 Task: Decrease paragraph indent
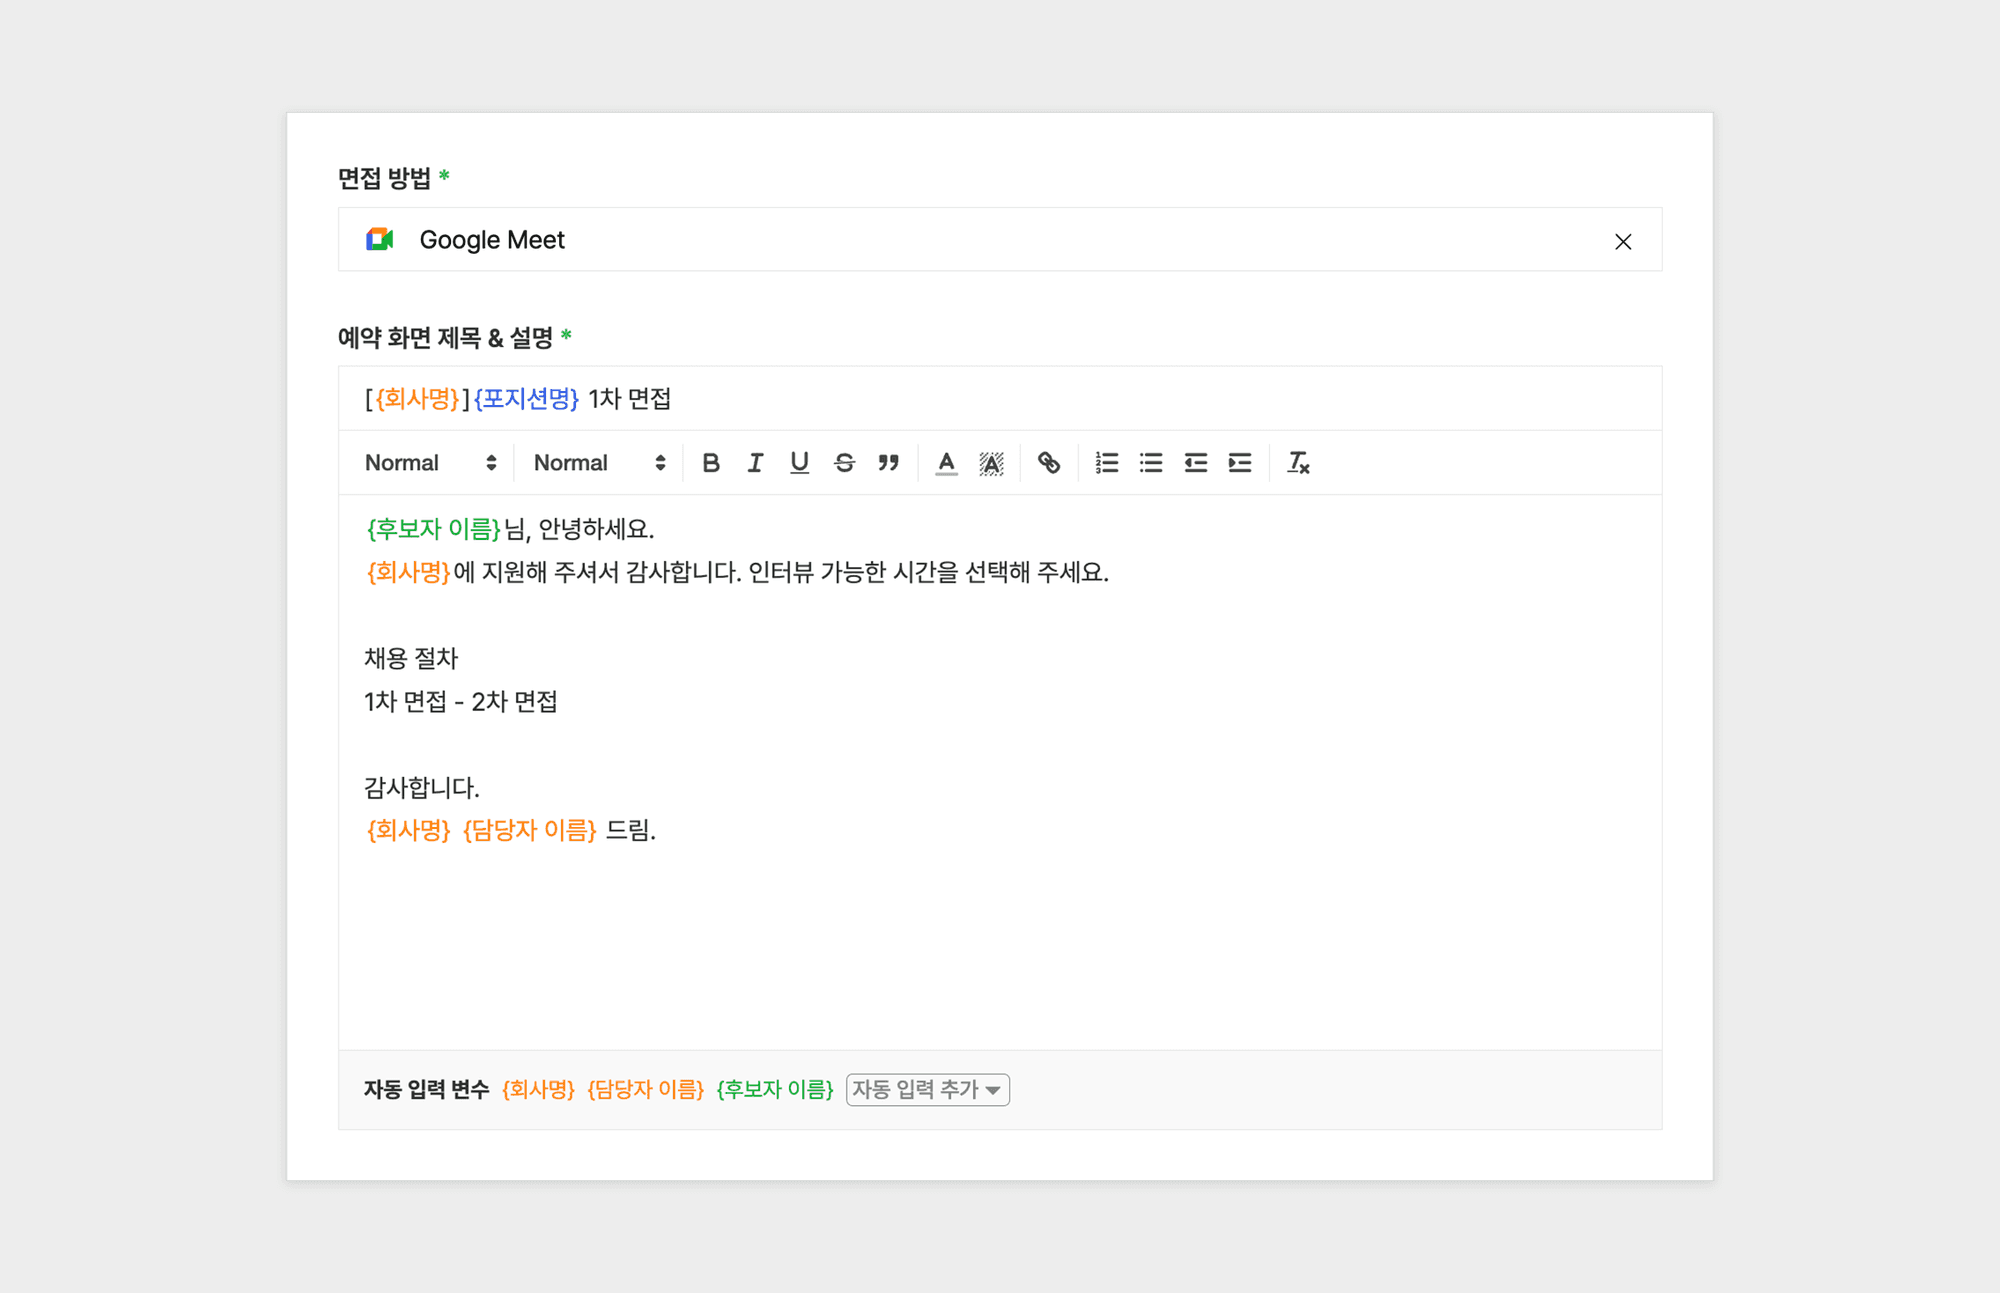1195,463
